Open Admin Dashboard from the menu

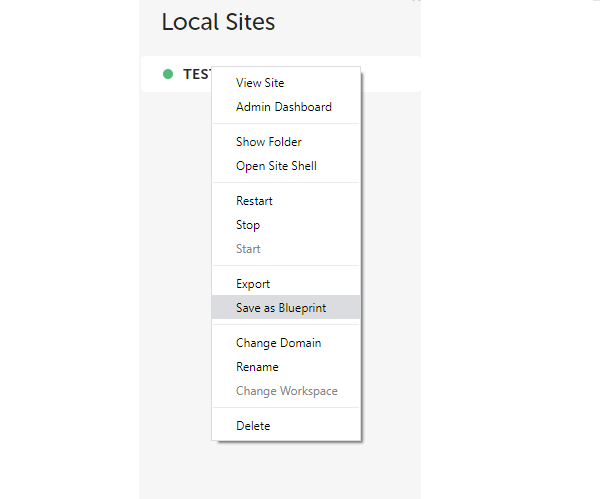point(283,107)
